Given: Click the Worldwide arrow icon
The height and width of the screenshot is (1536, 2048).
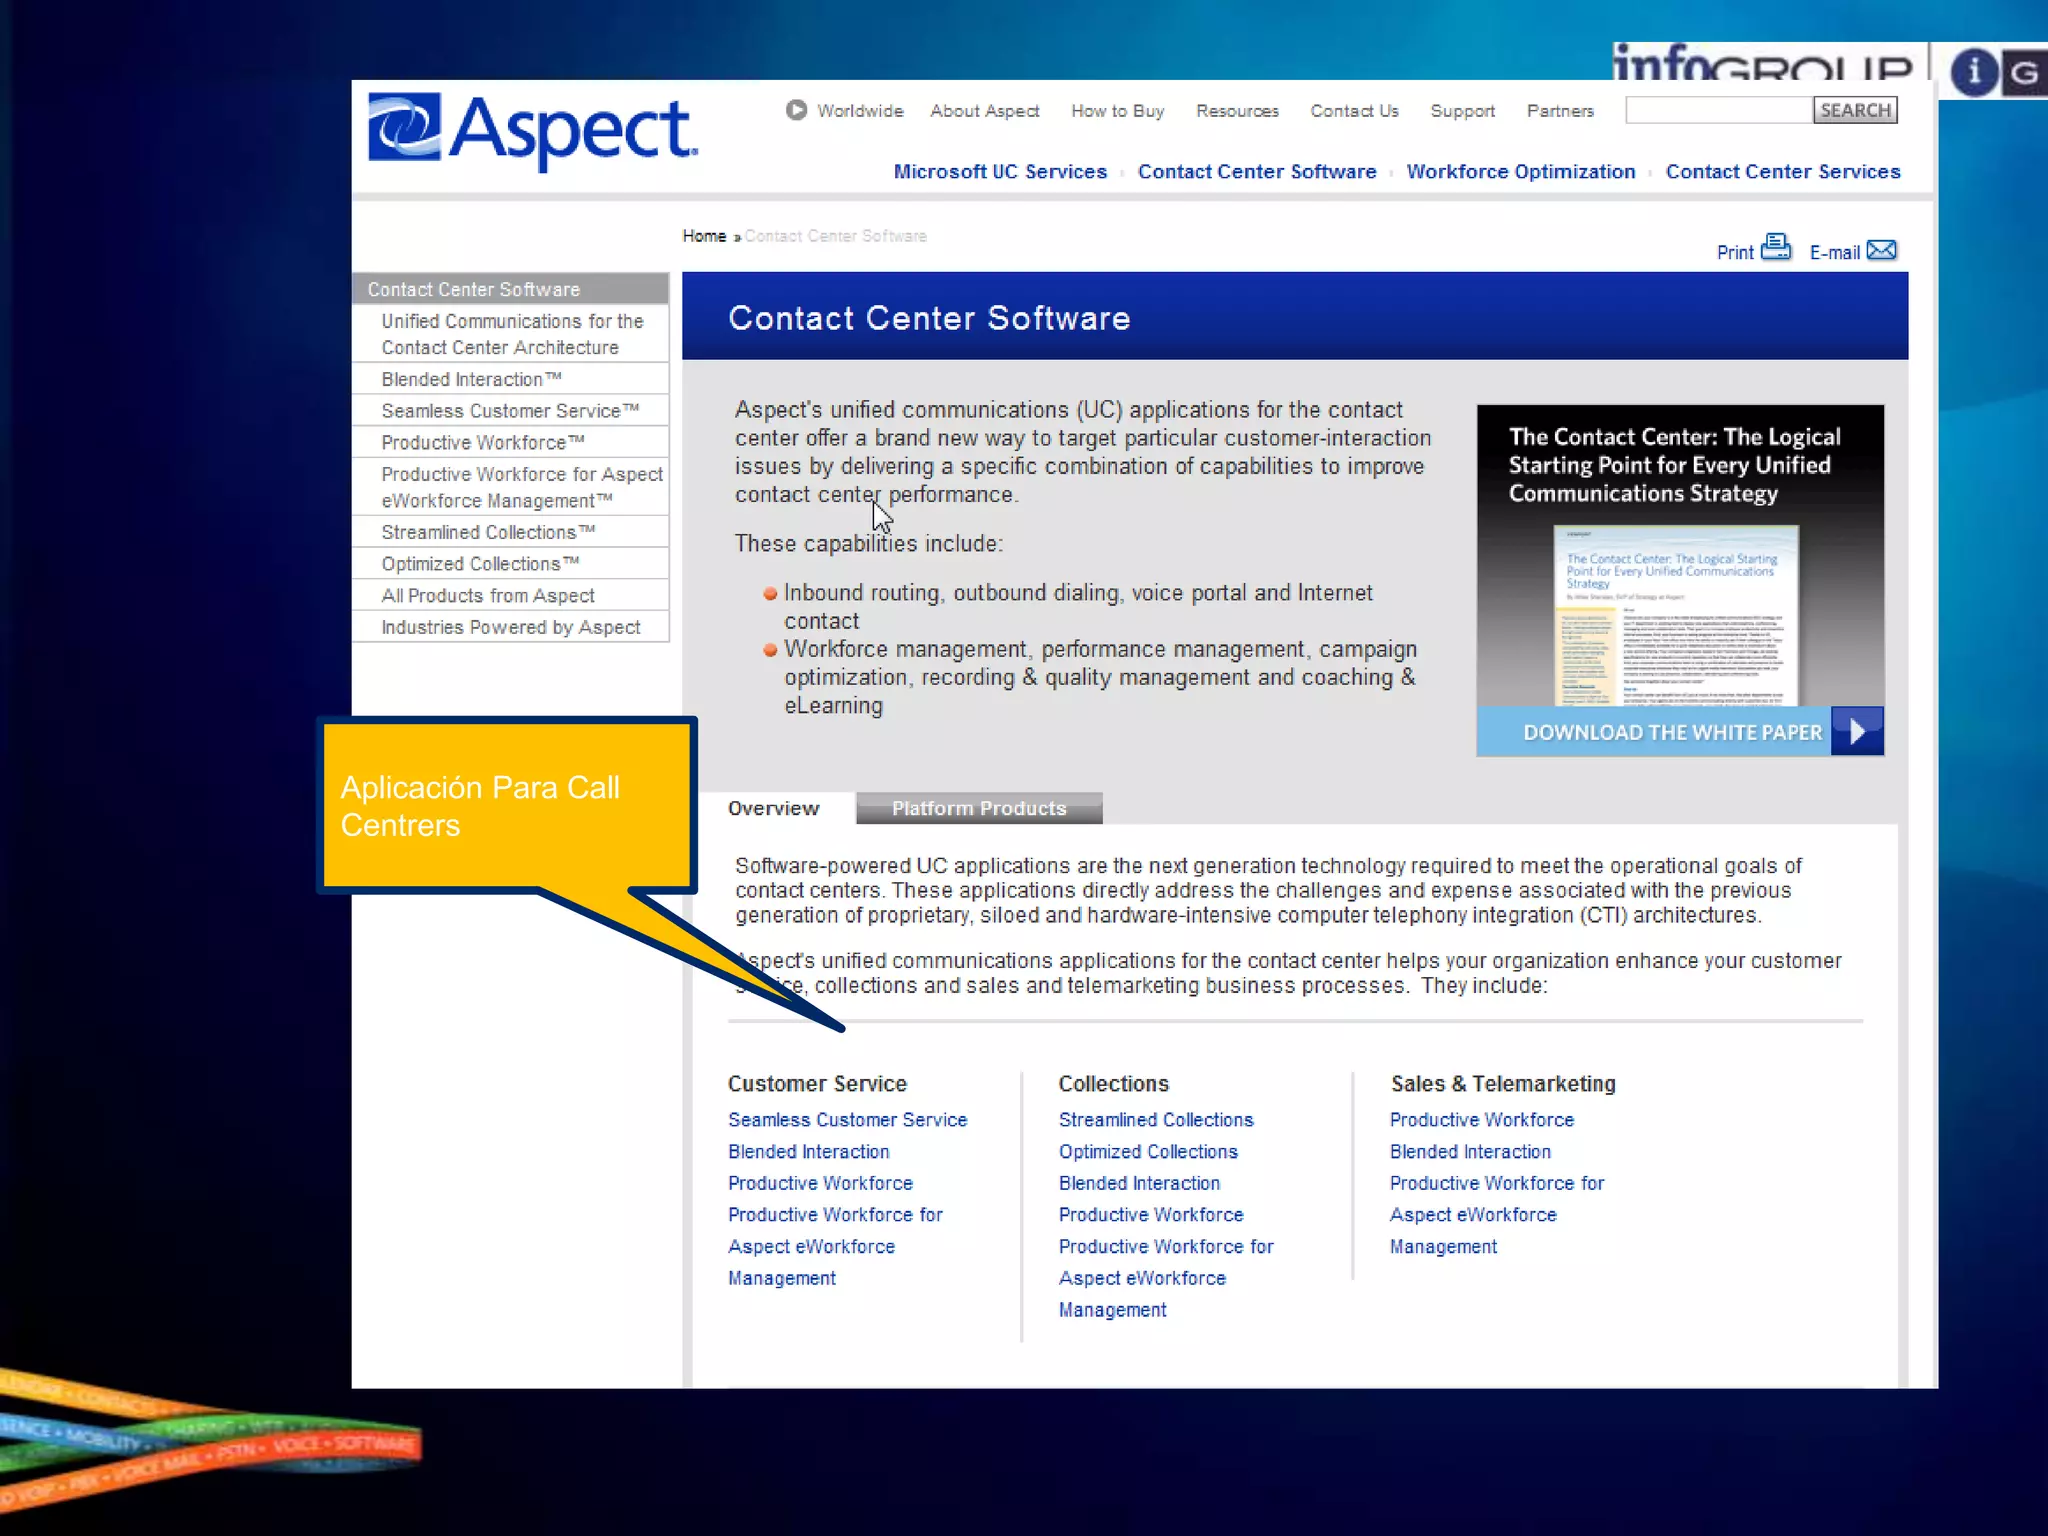Looking at the screenshot, I should pyautogui.click(x=796, y=110).
